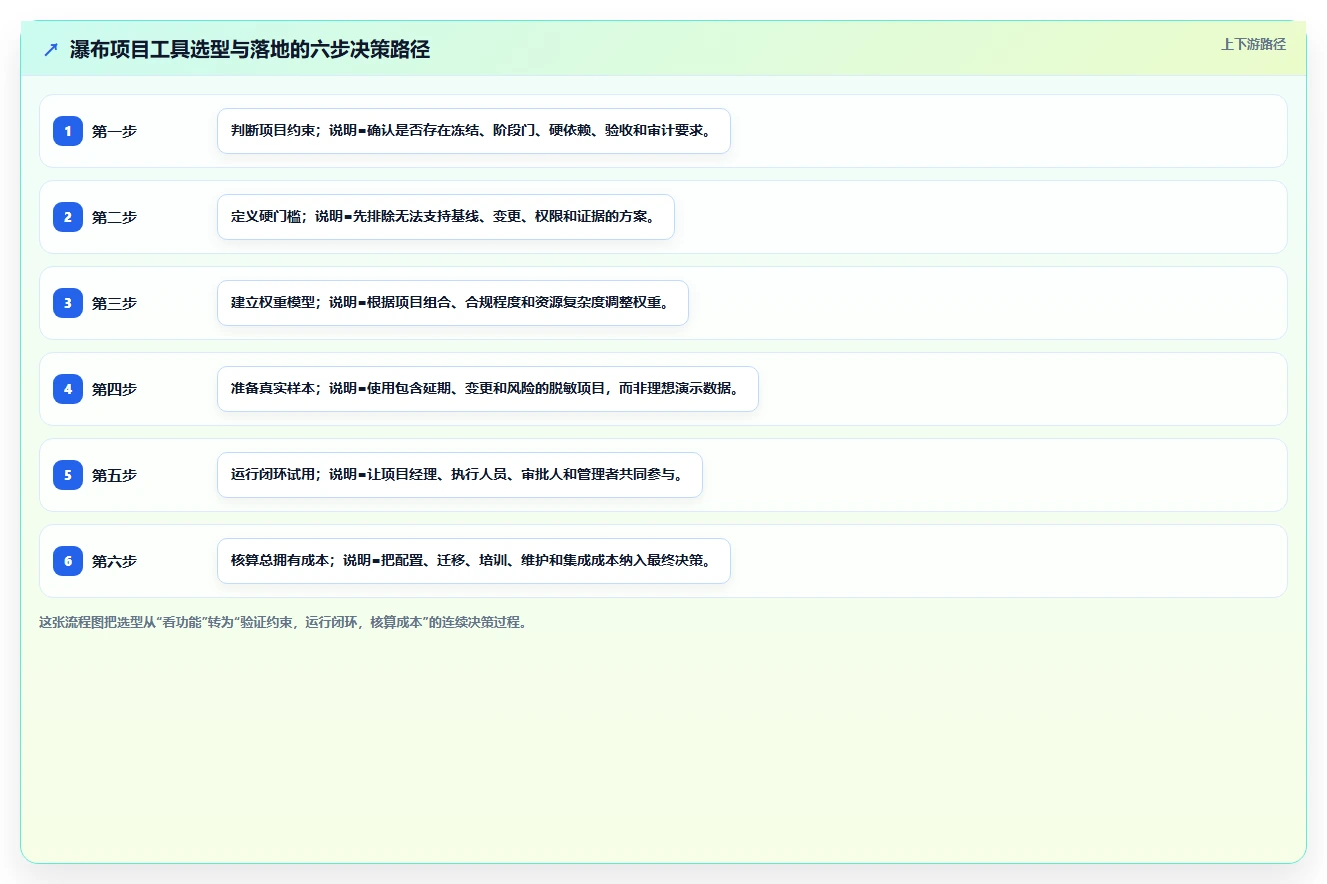Click the 第三步 label
Image resolution: width=1327 pixels, height=884 pixels.
[x=114, y=303]
